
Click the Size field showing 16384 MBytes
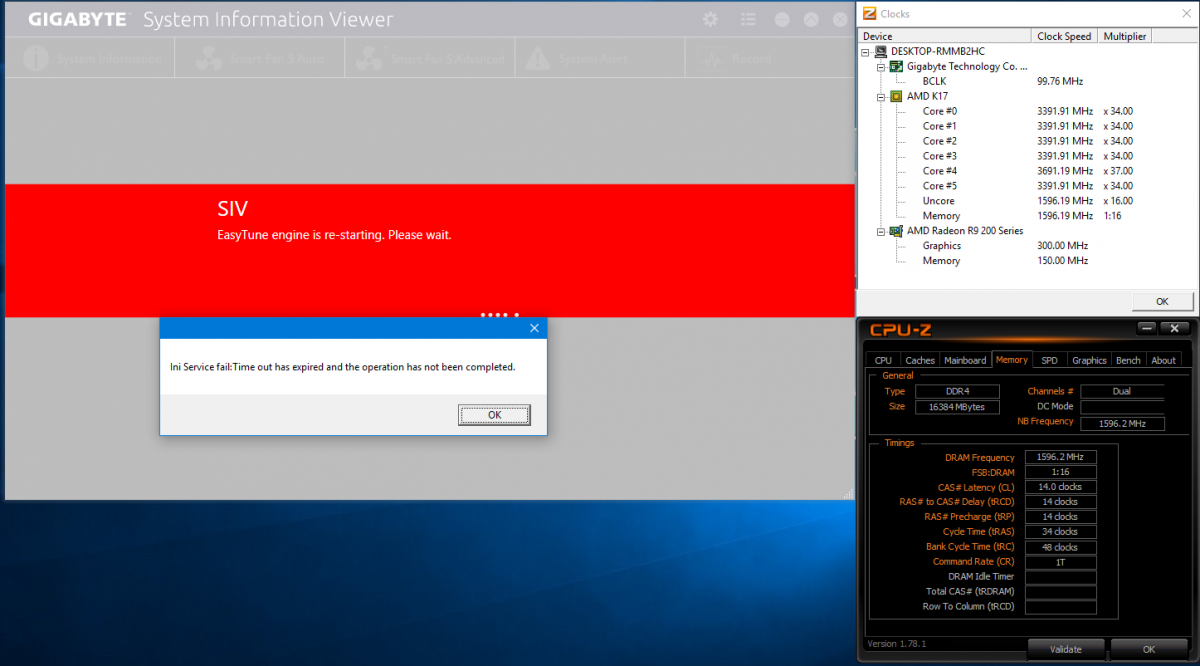(957, 407)
